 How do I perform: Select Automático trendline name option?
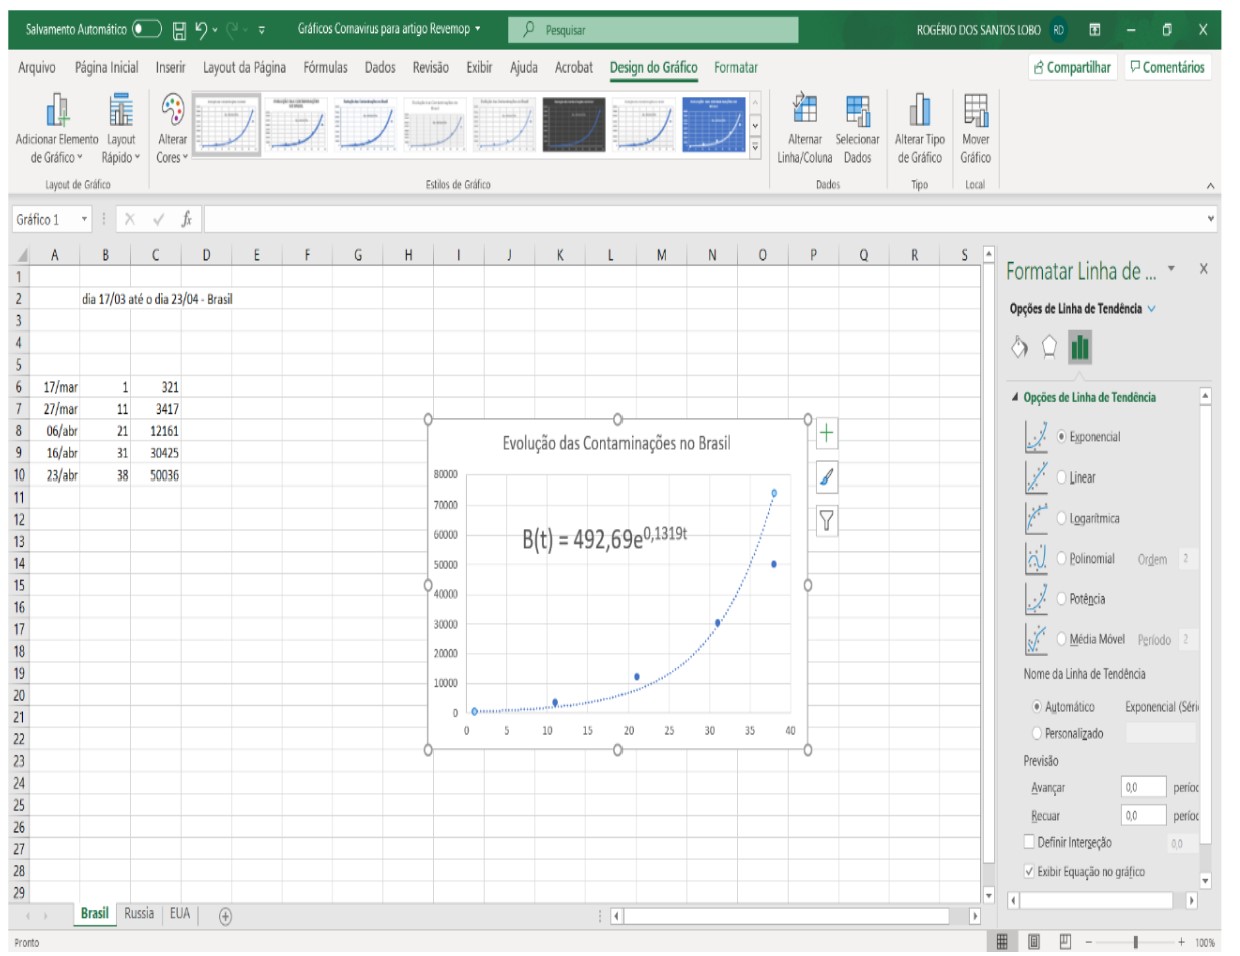pos(1037,707)
